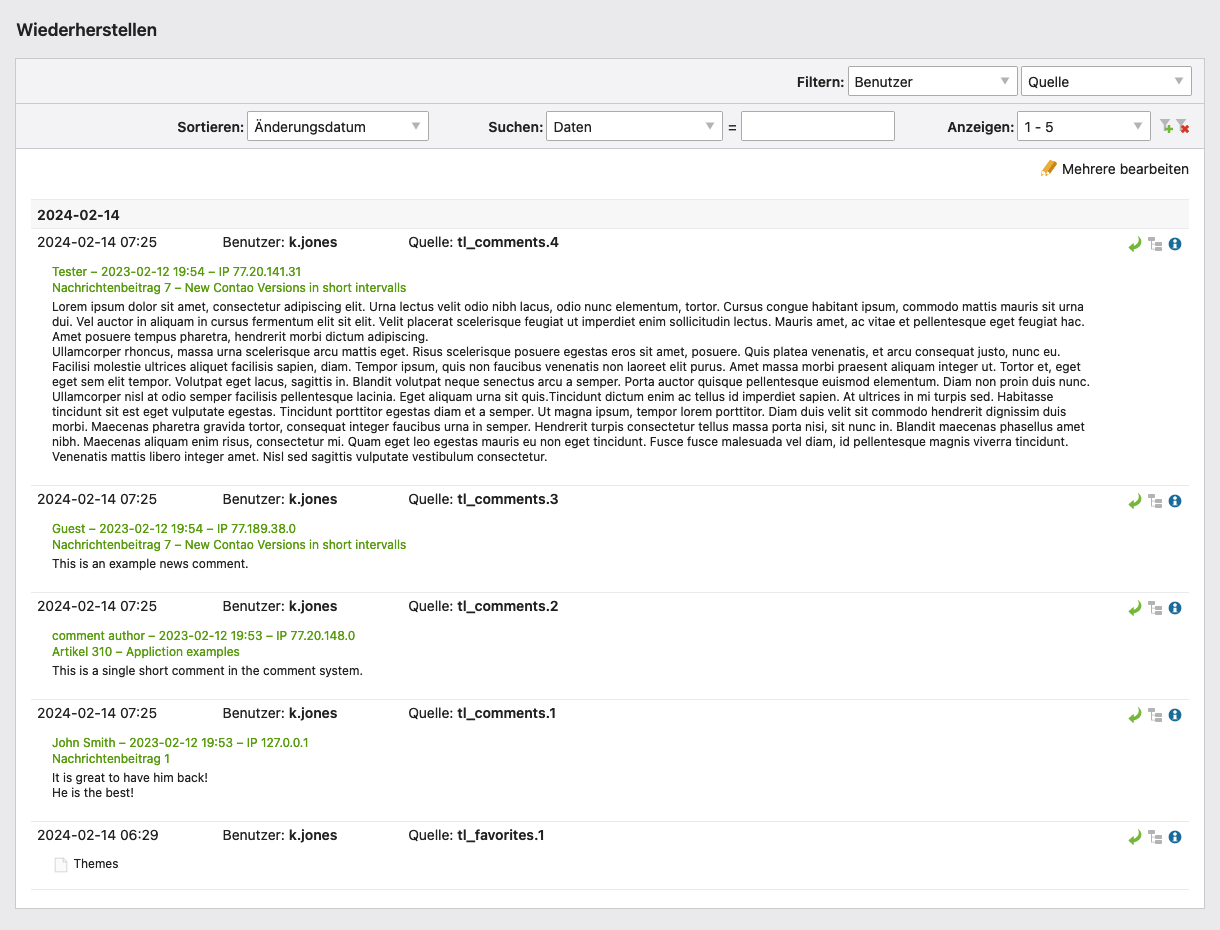Click the Tester comment header with IP 77.20.141.31
Image resolution: width=1220 pixels, height=930 pixels.
pyautogui.click(x=177, y=272)
